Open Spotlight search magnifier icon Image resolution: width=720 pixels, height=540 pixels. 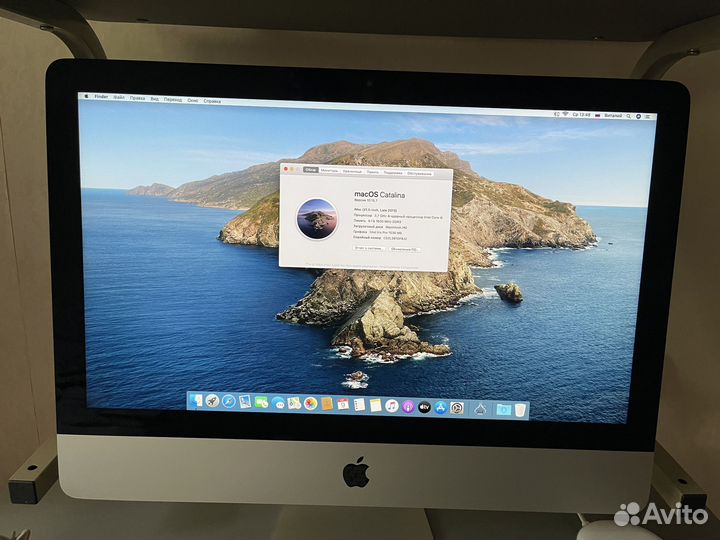pyautogui.click(x=629, y=116)
